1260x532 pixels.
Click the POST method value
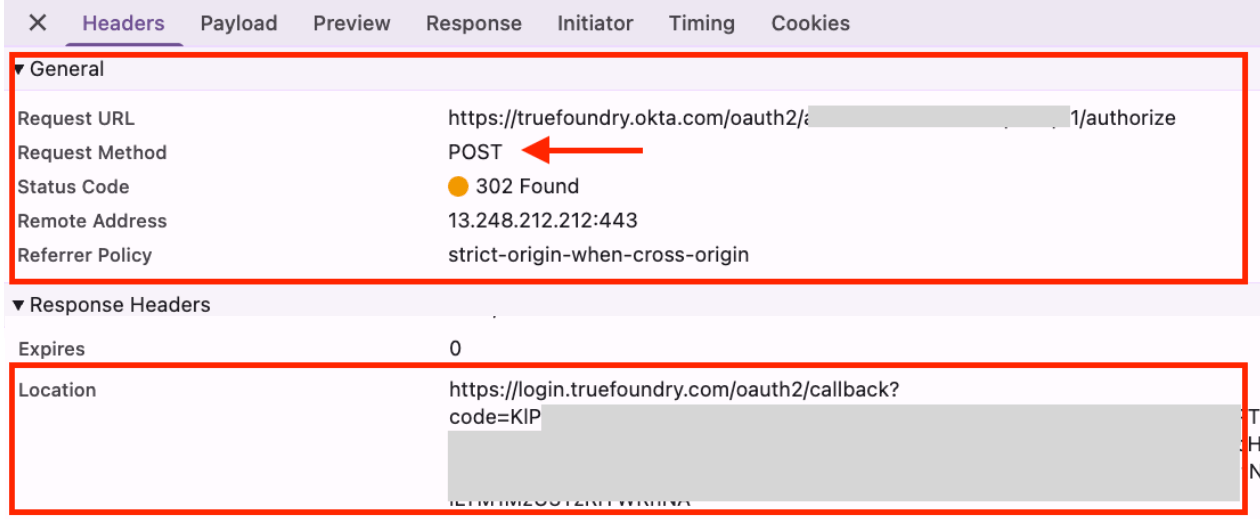[475, 152]
